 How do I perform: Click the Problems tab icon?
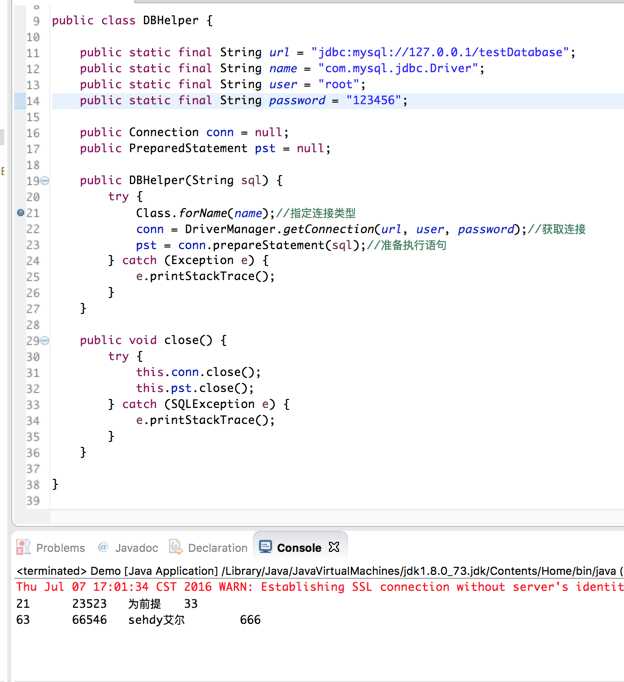[x=23, y=547]
